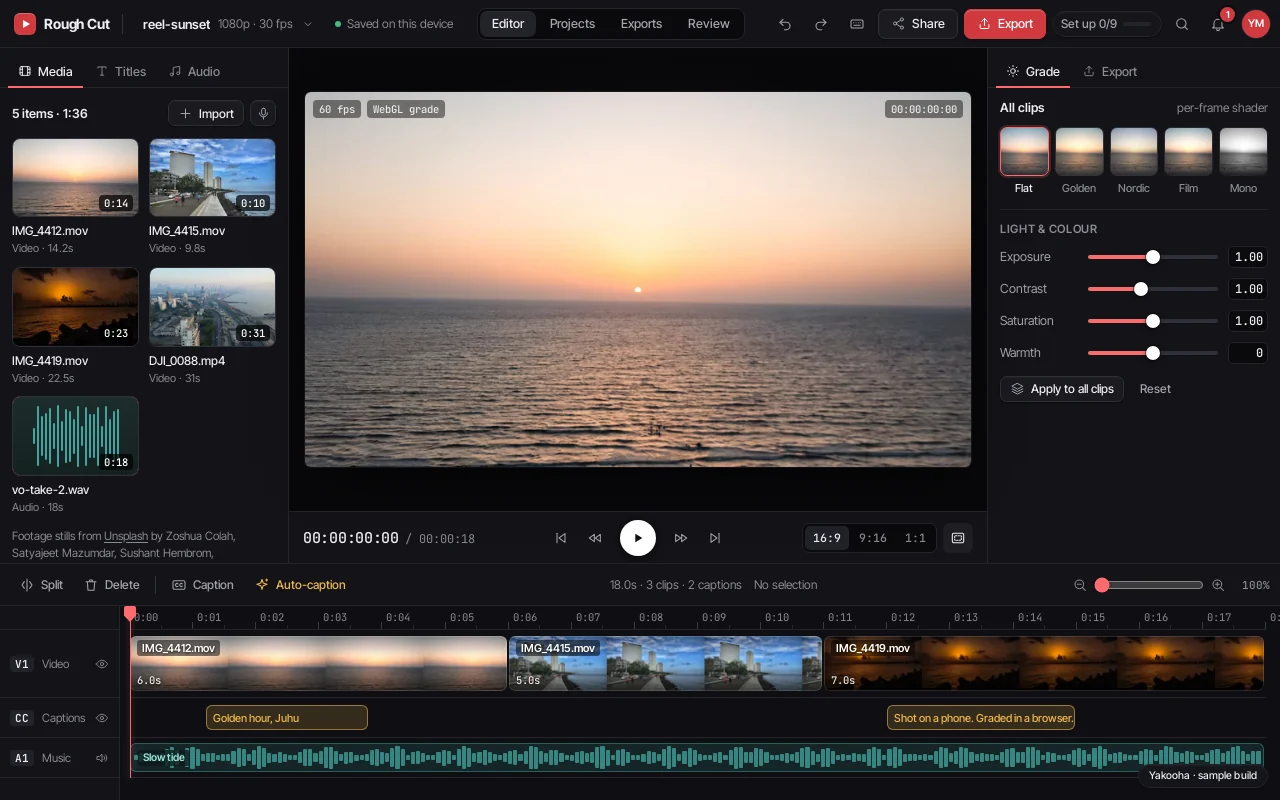1280x800 pixels.
Task: Fast-forward the preview playback
Action: click(681, 538)
